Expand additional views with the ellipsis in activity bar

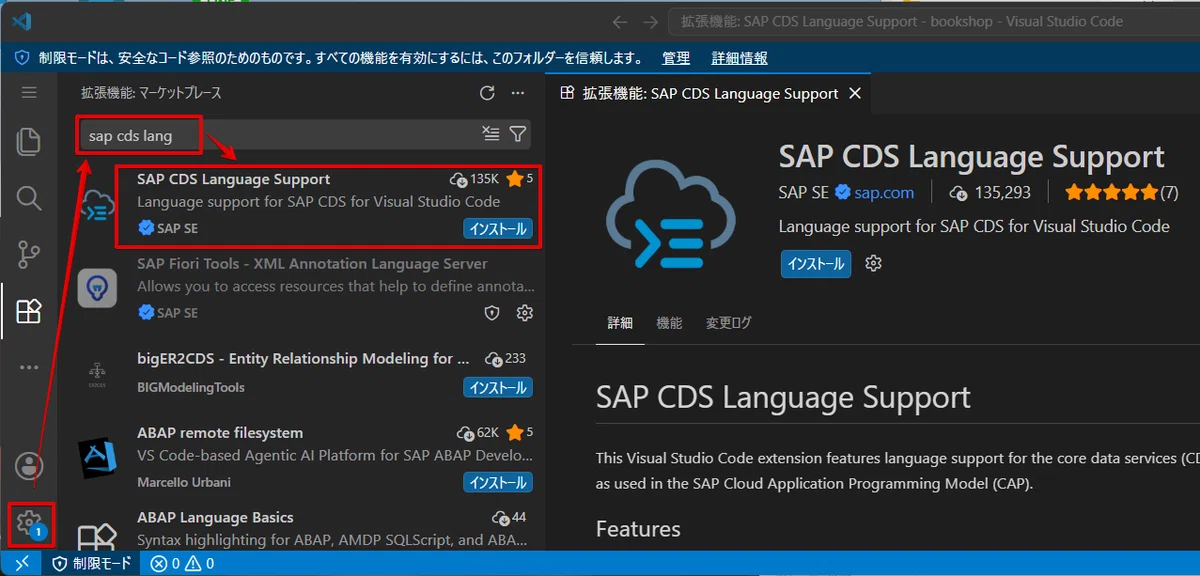point(29,367)
